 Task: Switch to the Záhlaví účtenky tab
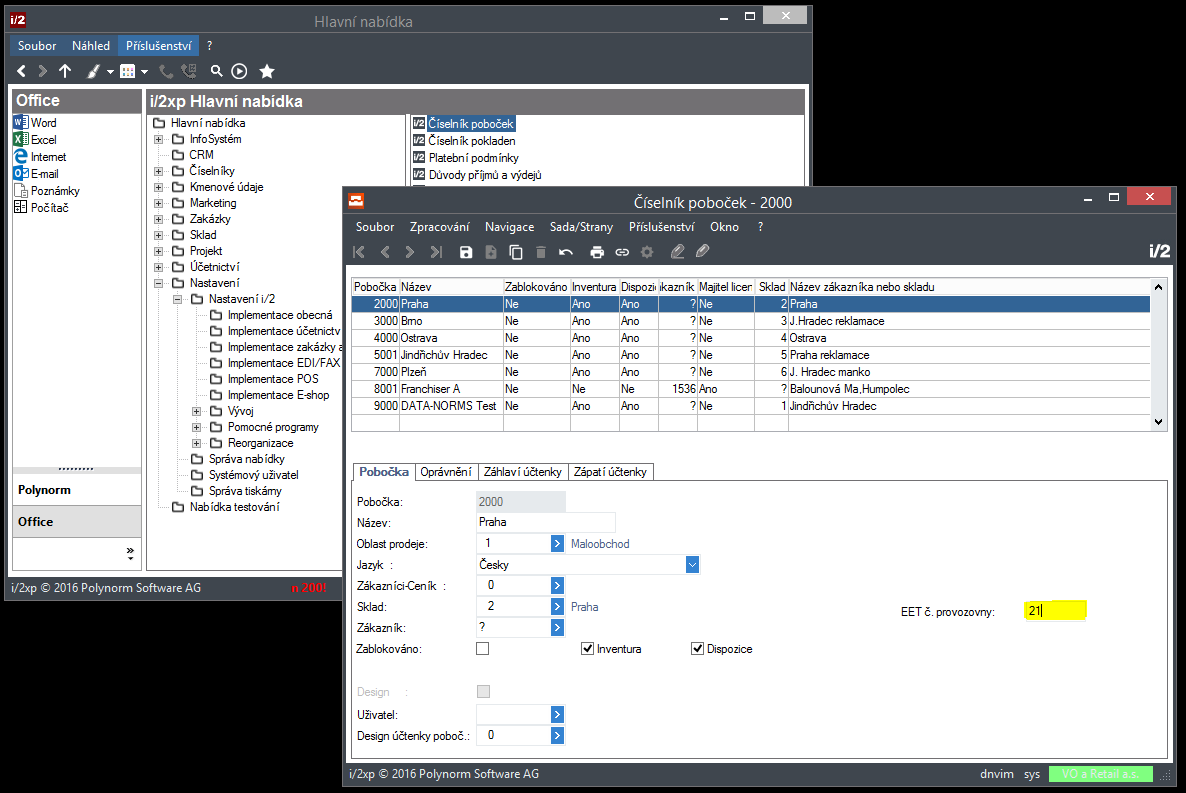(x=522, y=472)
